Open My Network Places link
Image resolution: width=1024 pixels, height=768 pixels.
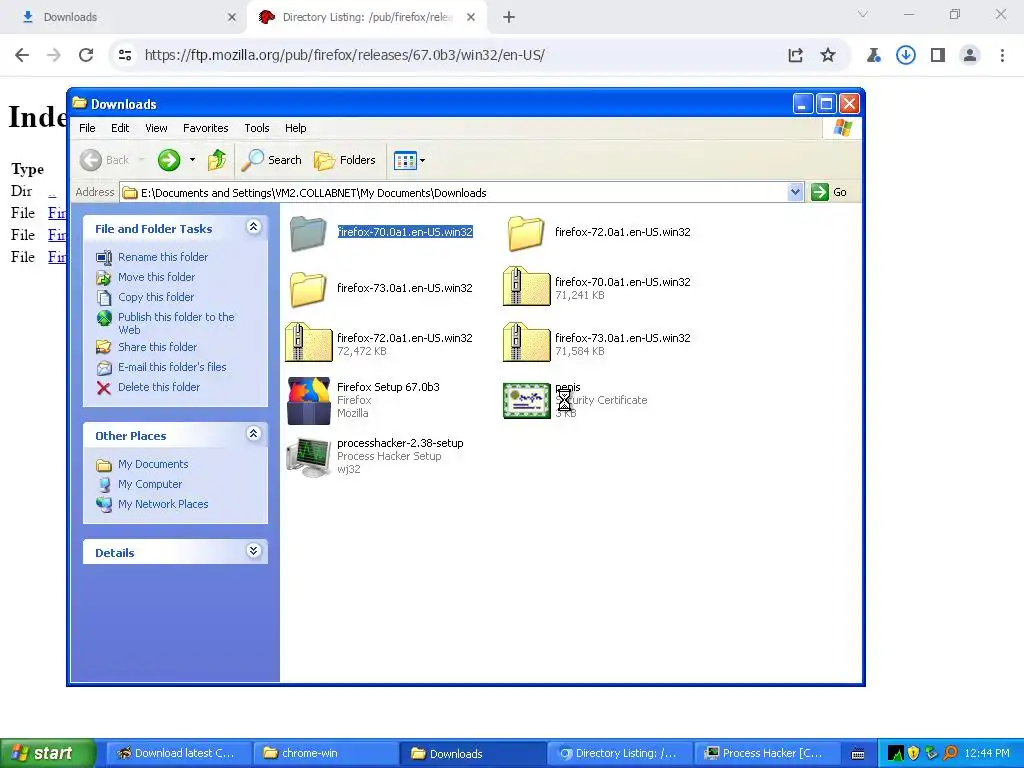pos(163,504)
